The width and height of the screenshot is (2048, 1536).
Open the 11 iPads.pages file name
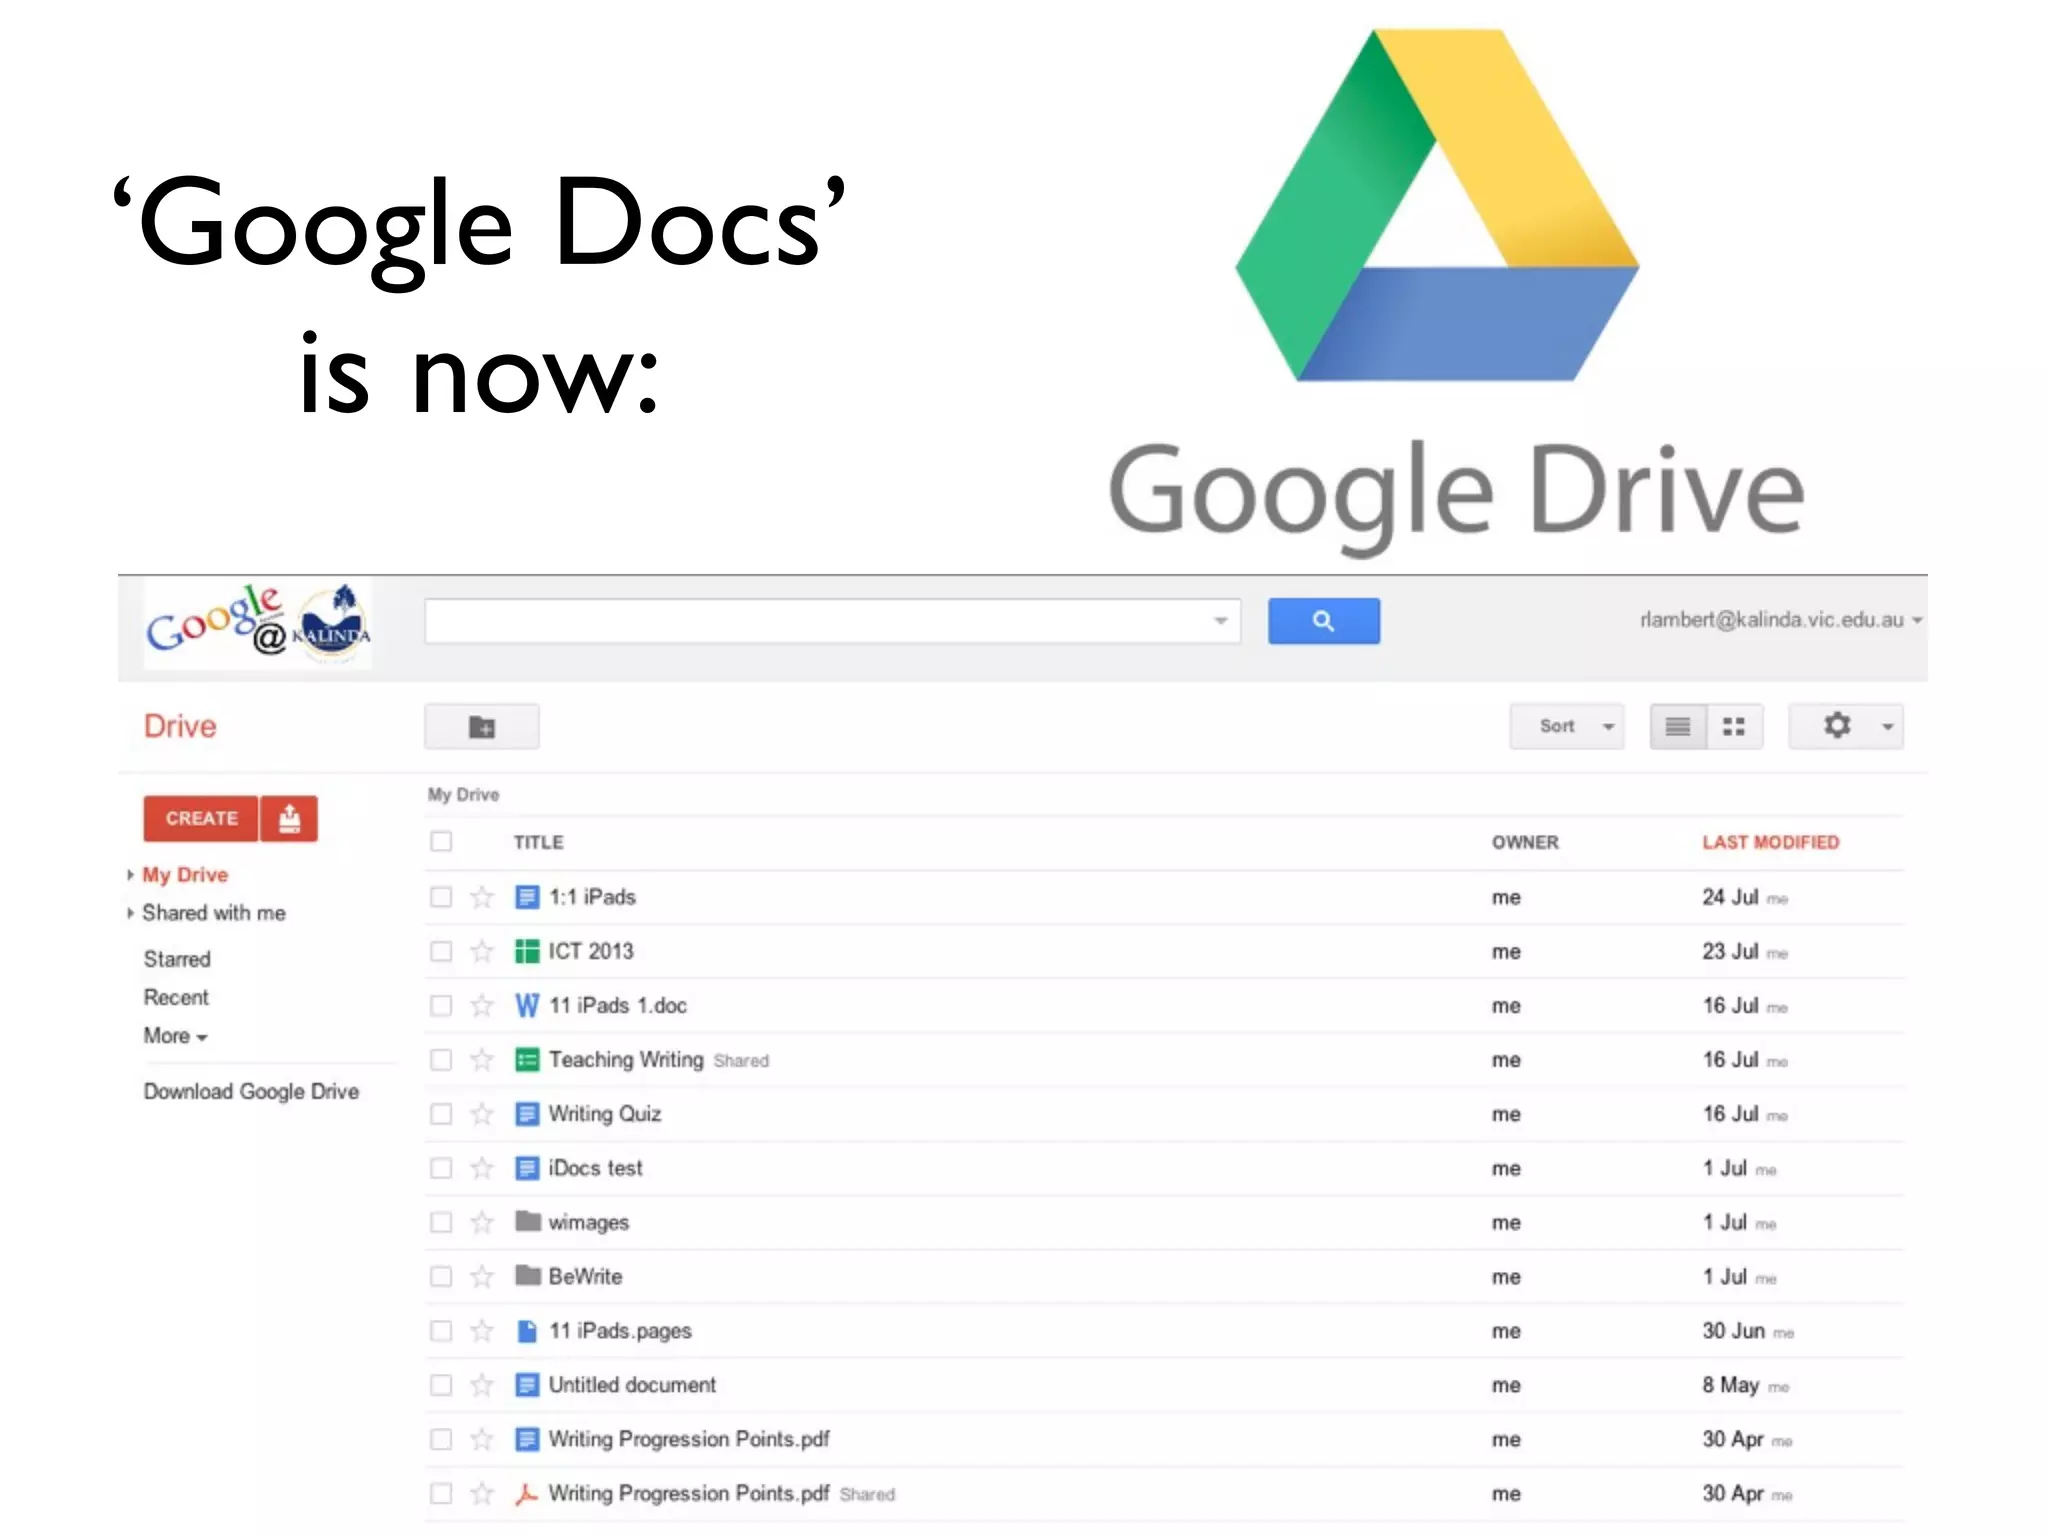click(620, 1331)
